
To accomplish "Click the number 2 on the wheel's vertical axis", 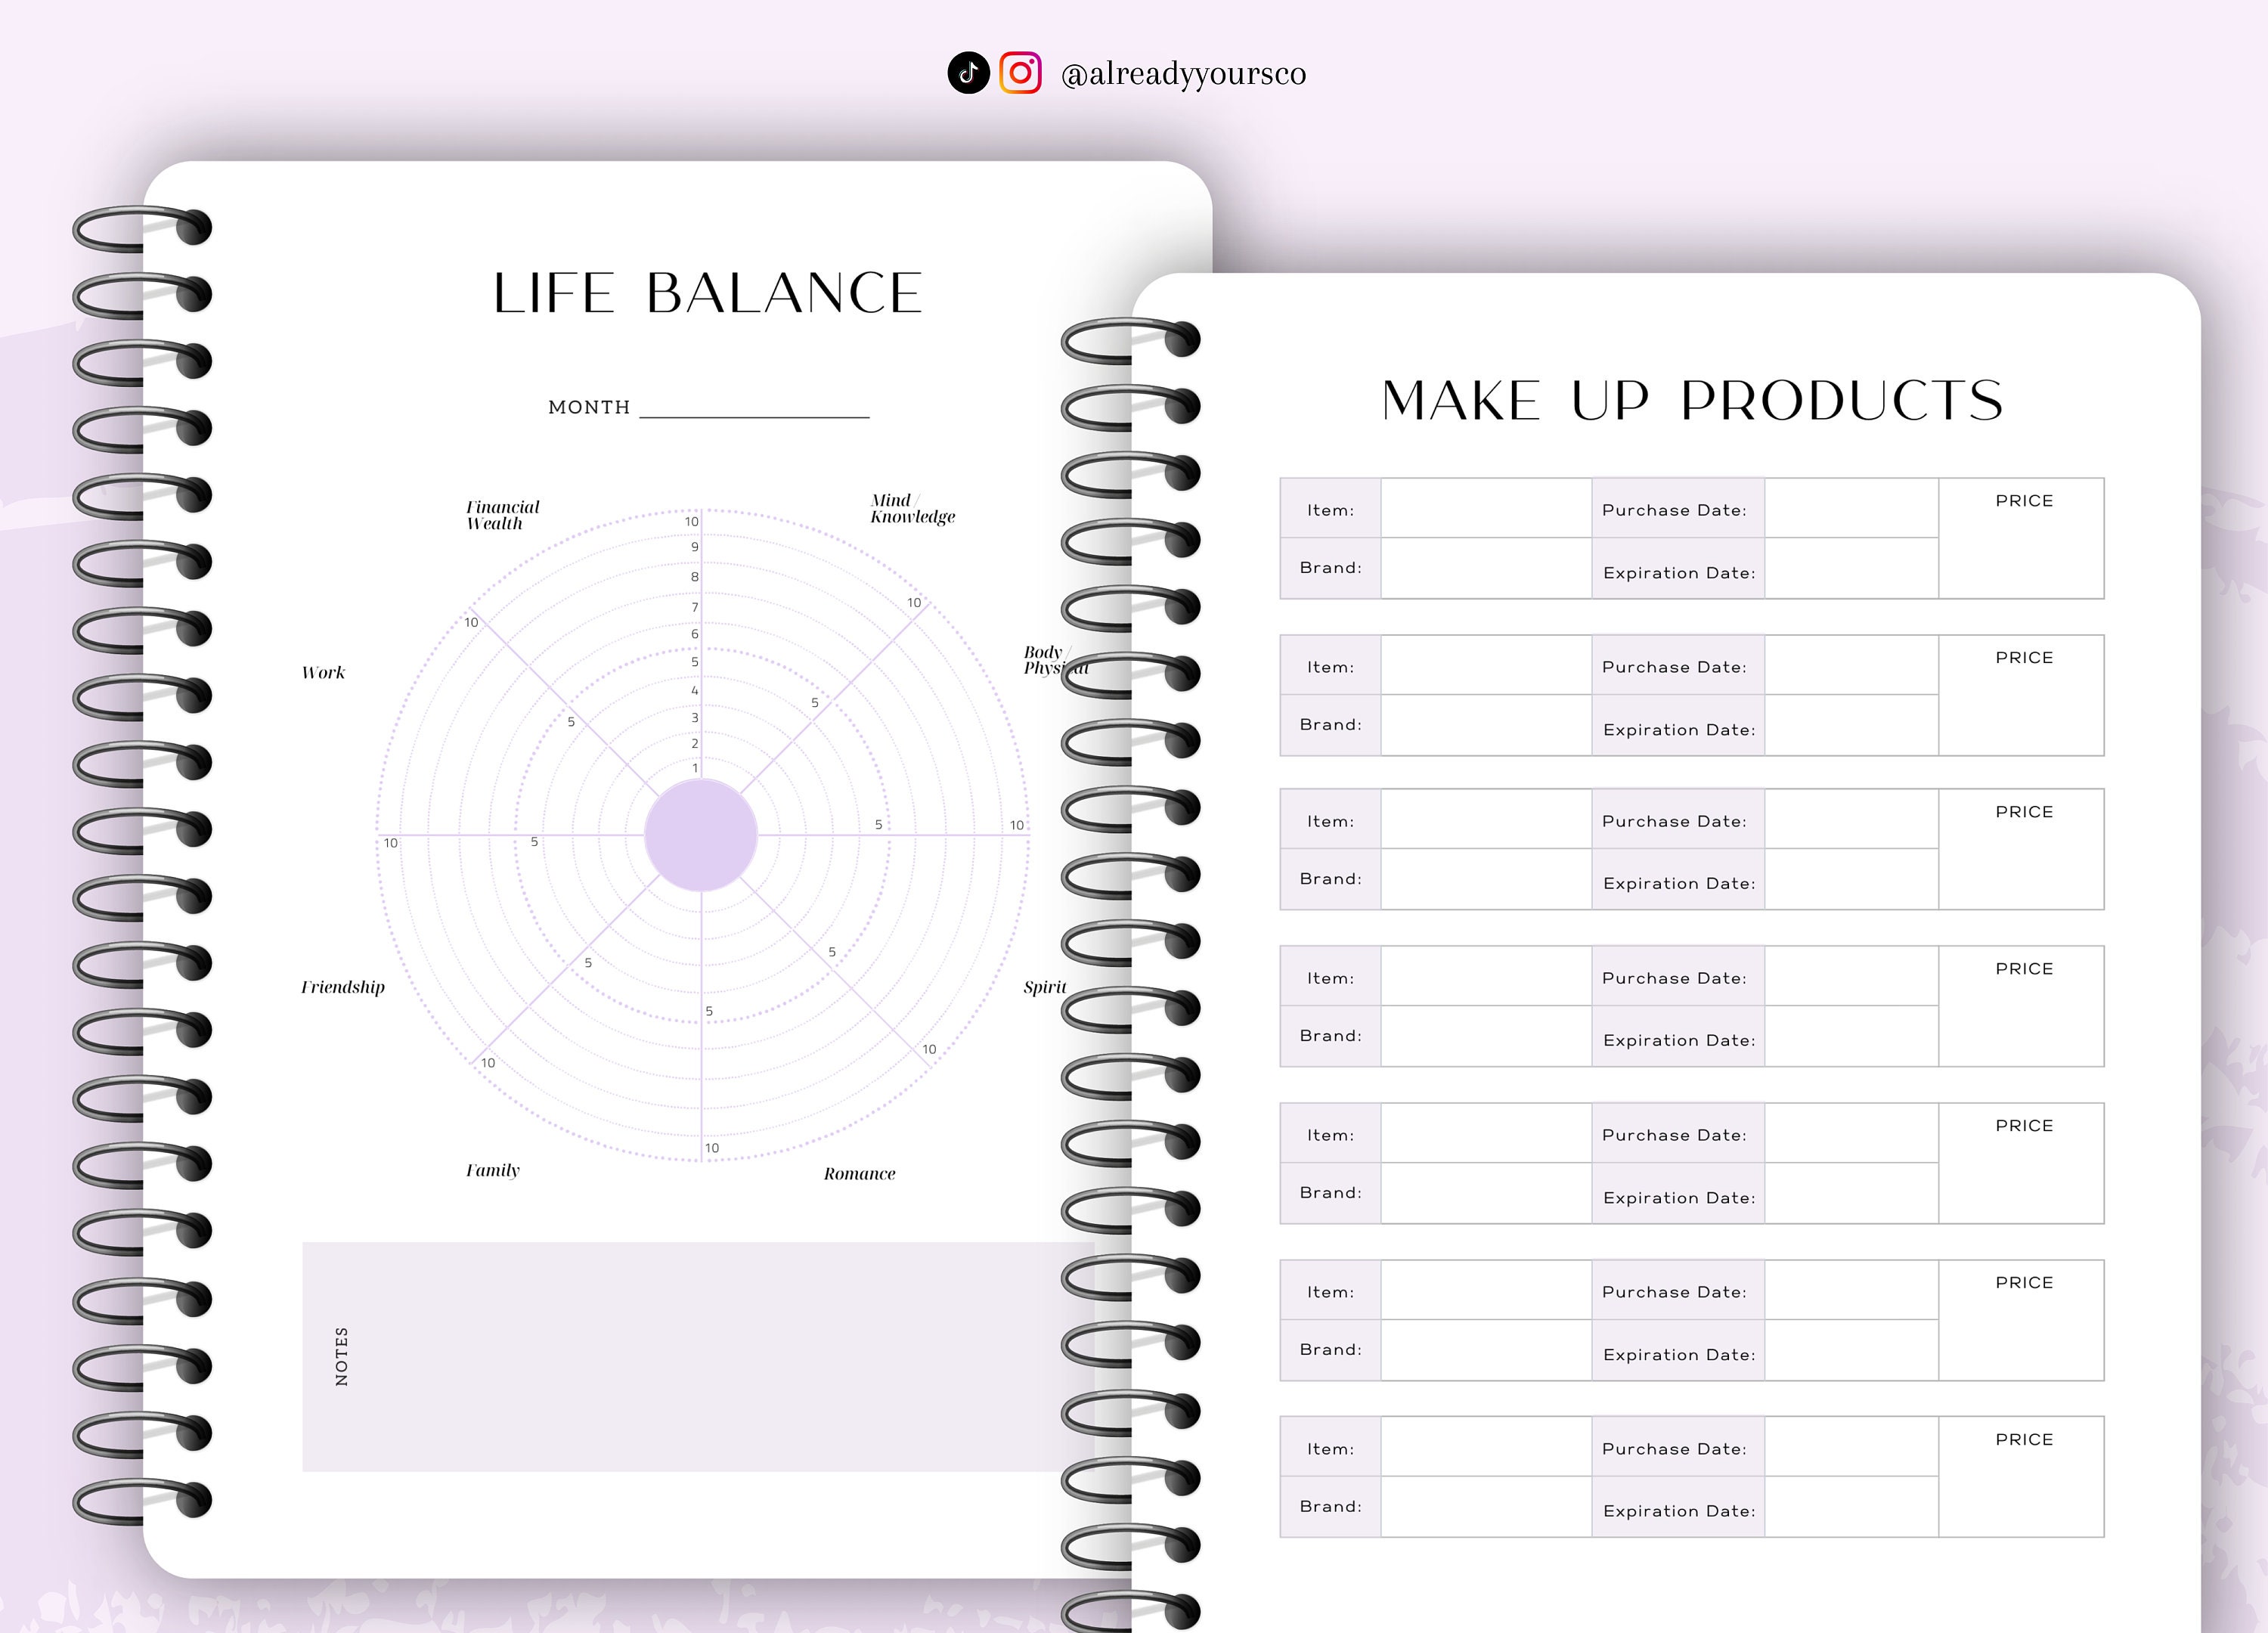I will tap(695, 743).
